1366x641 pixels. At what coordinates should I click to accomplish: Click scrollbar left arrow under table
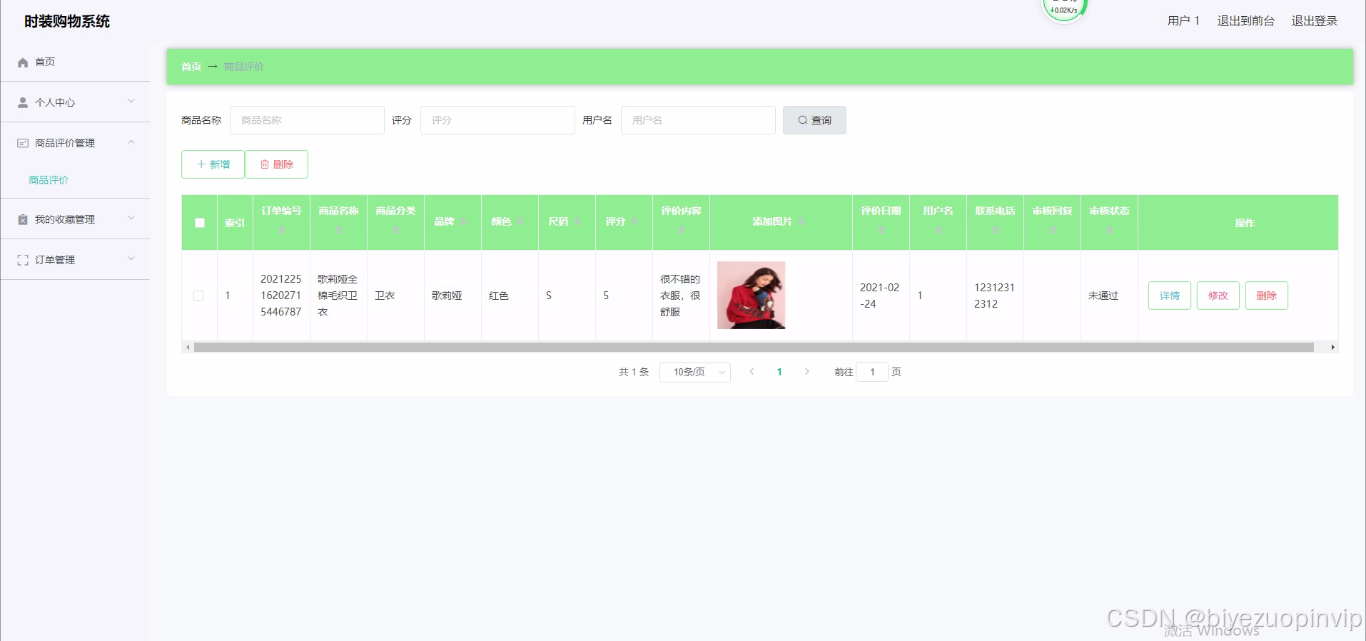(x=186, y=347)
